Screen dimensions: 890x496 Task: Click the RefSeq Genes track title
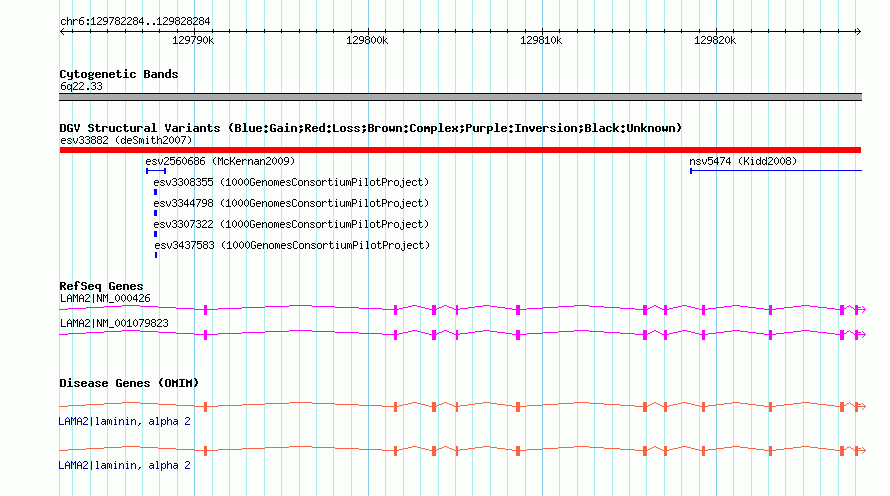click(101, 286)
